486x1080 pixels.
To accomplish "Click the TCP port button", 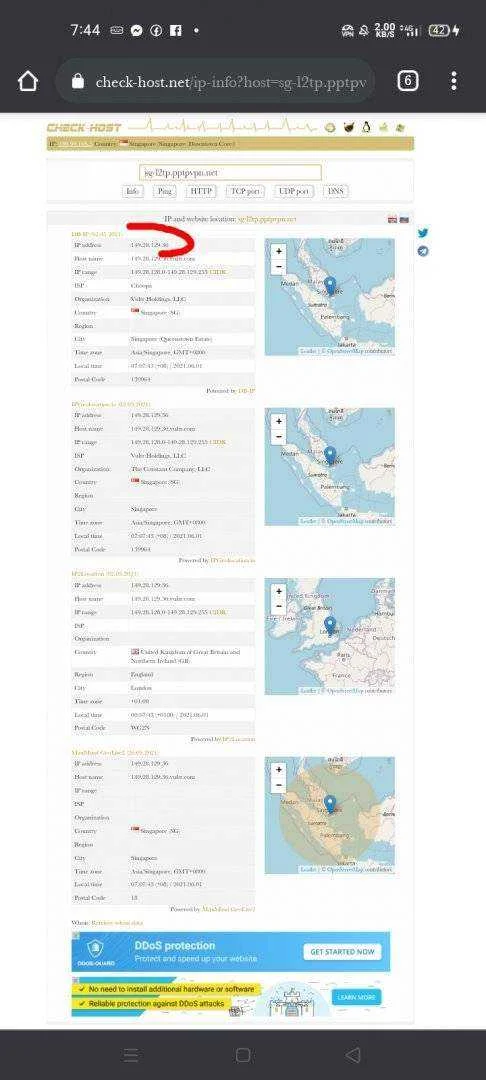I will (x=246, y=191).
